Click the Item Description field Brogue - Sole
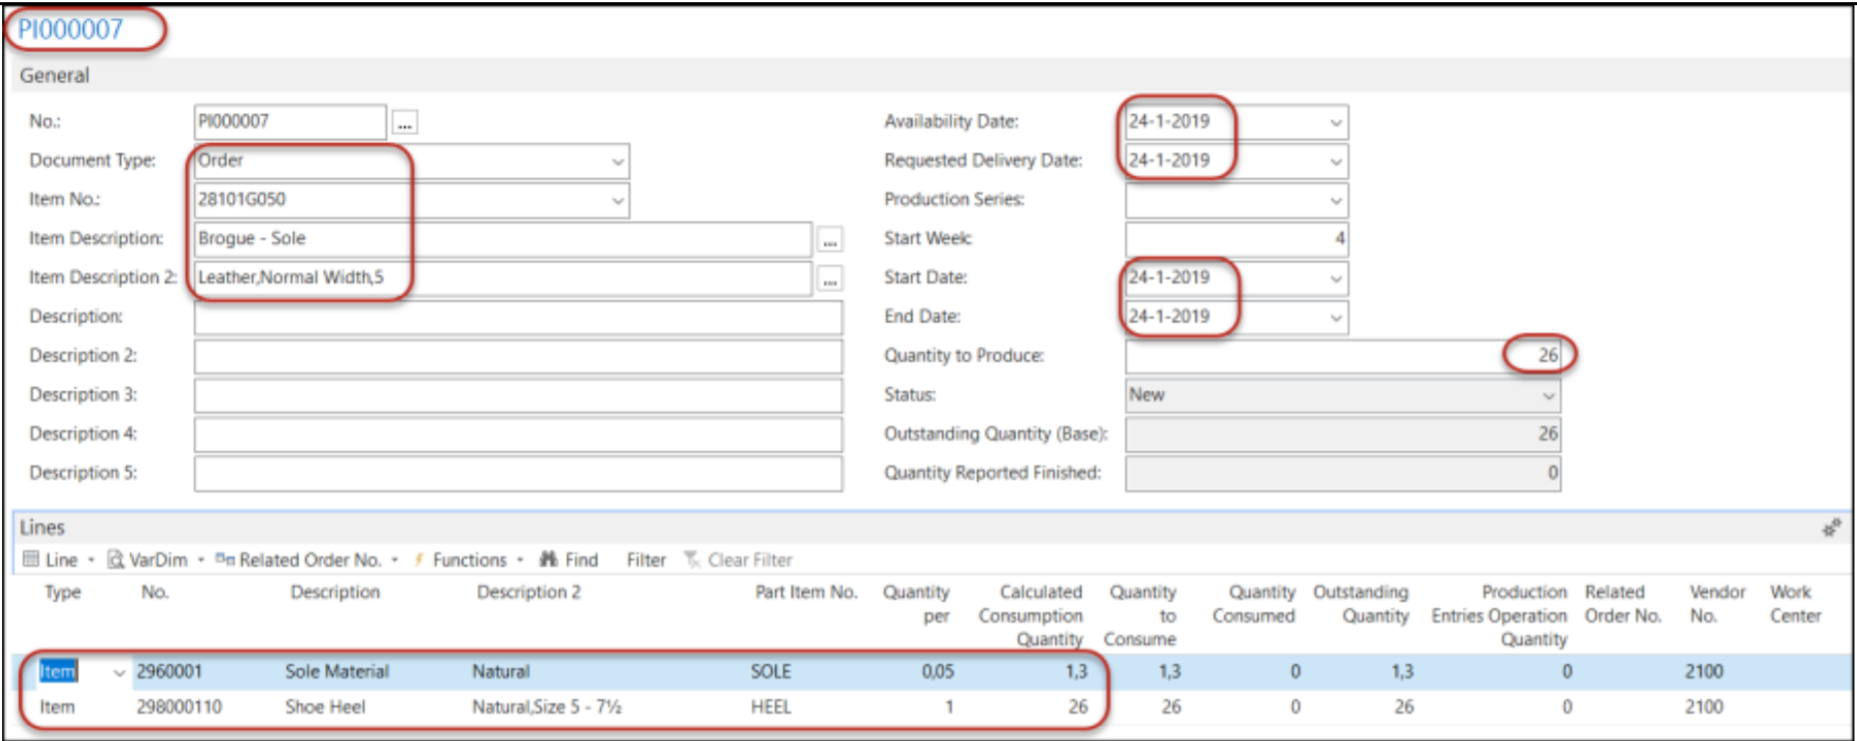The image size is (1857, 741). (x=503, y=239)
